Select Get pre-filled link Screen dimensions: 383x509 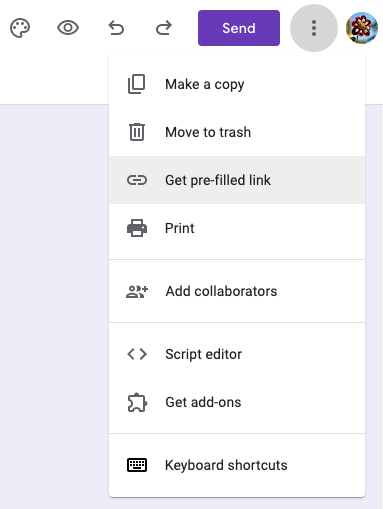tap(237, 180)
